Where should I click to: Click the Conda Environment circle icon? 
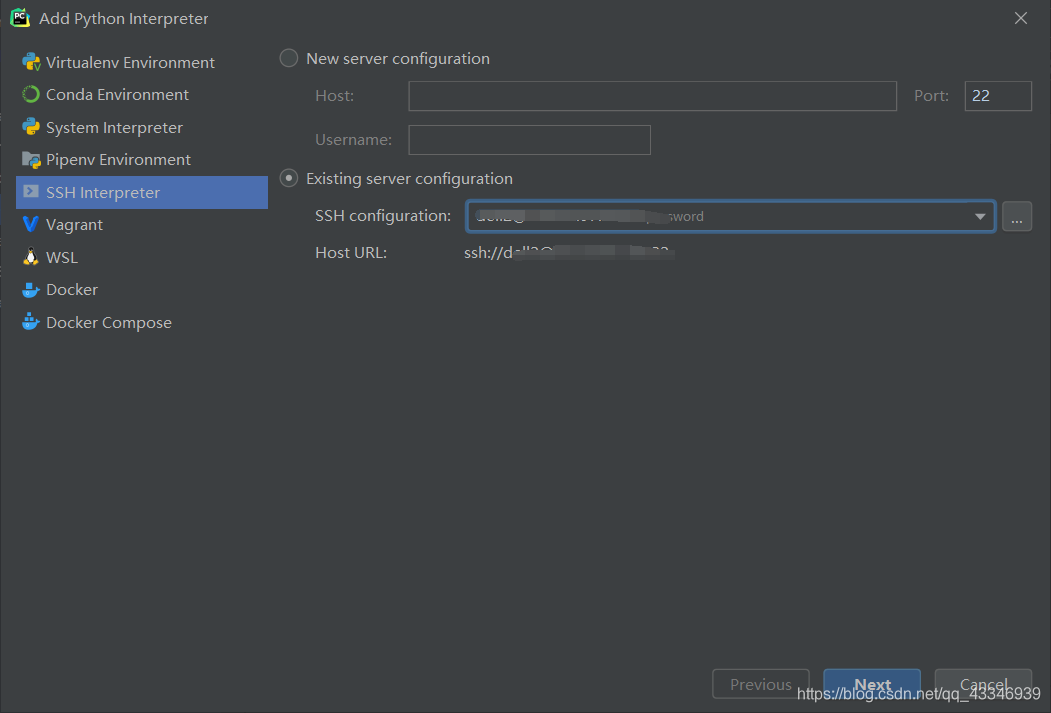(31, 94)
